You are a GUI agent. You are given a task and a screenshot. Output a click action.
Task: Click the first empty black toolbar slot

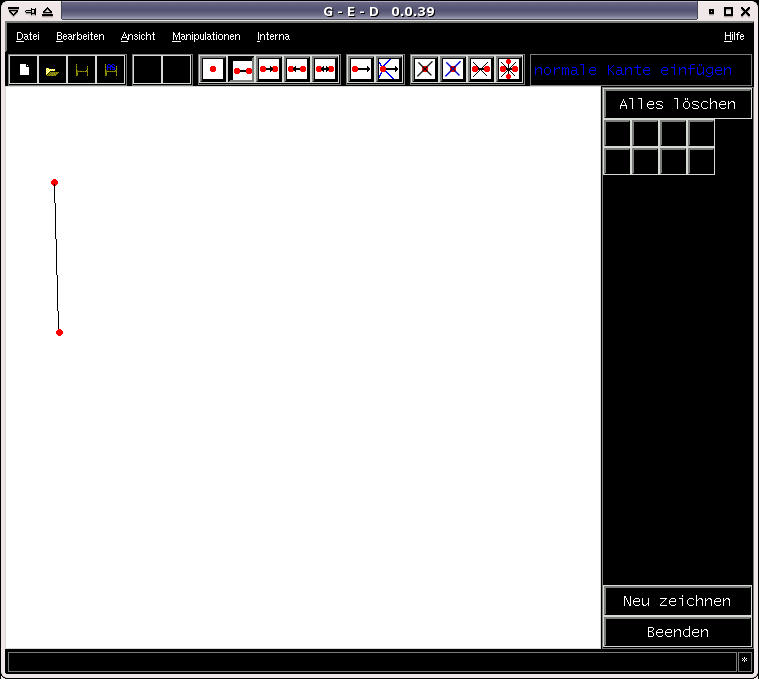coord(148,70)
